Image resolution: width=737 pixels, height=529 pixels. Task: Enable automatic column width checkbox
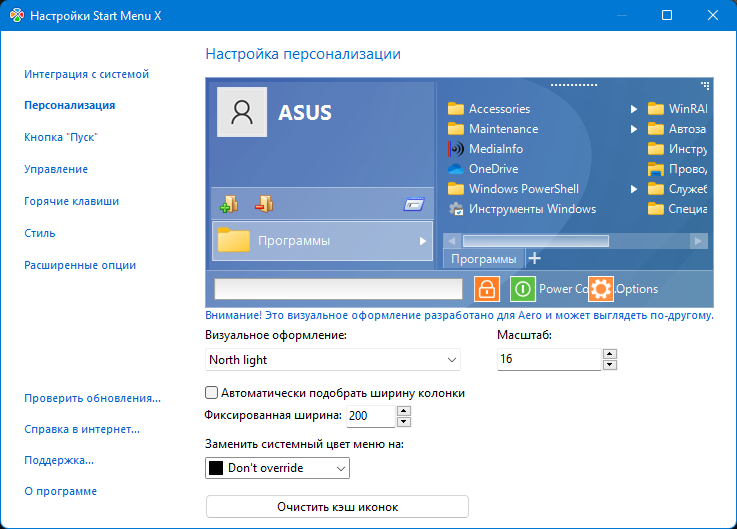click(211, 393)
